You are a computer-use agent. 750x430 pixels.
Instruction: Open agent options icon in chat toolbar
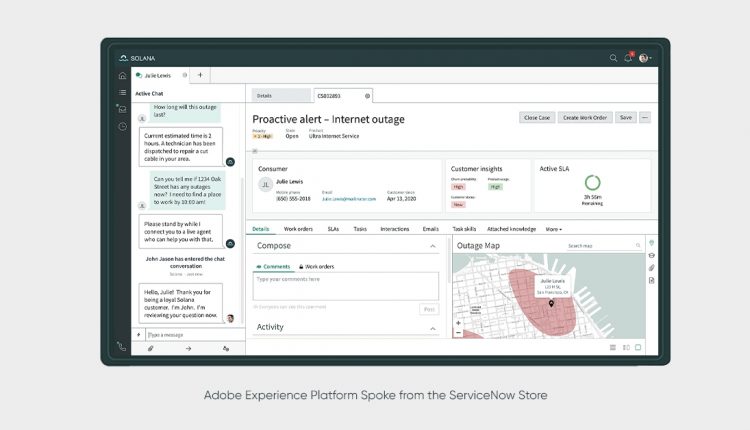point(226,349)
